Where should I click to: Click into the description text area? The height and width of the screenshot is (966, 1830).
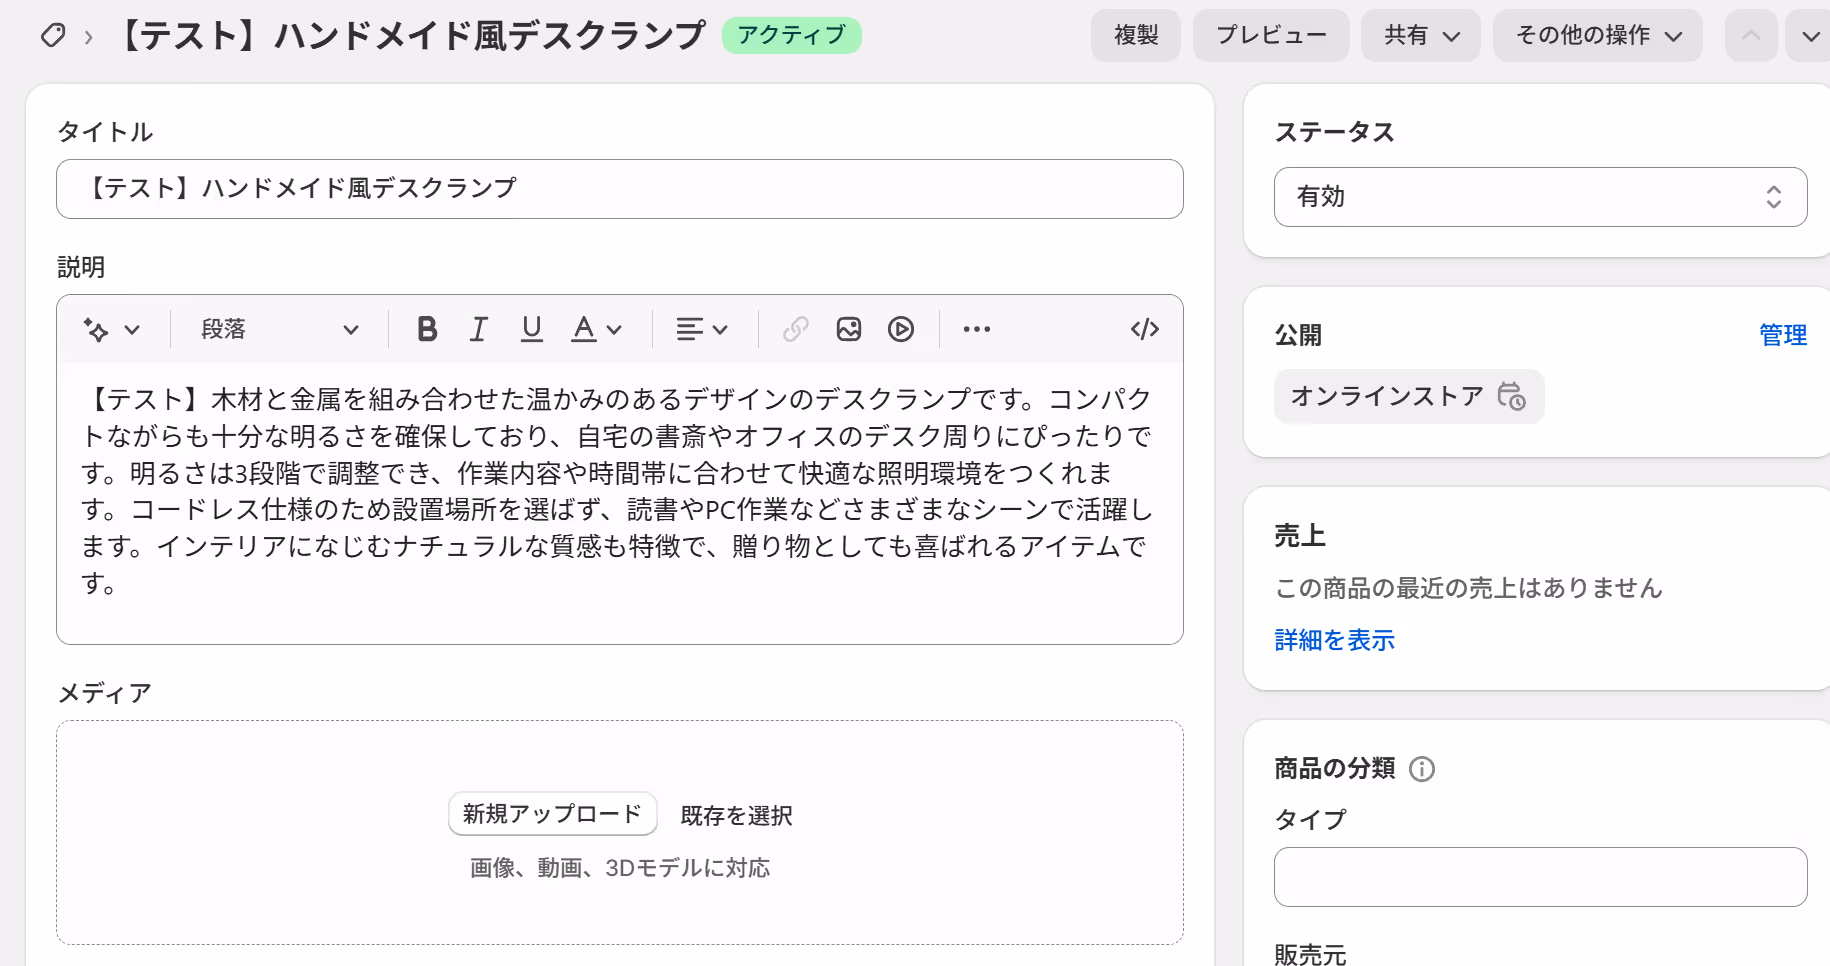620,503
